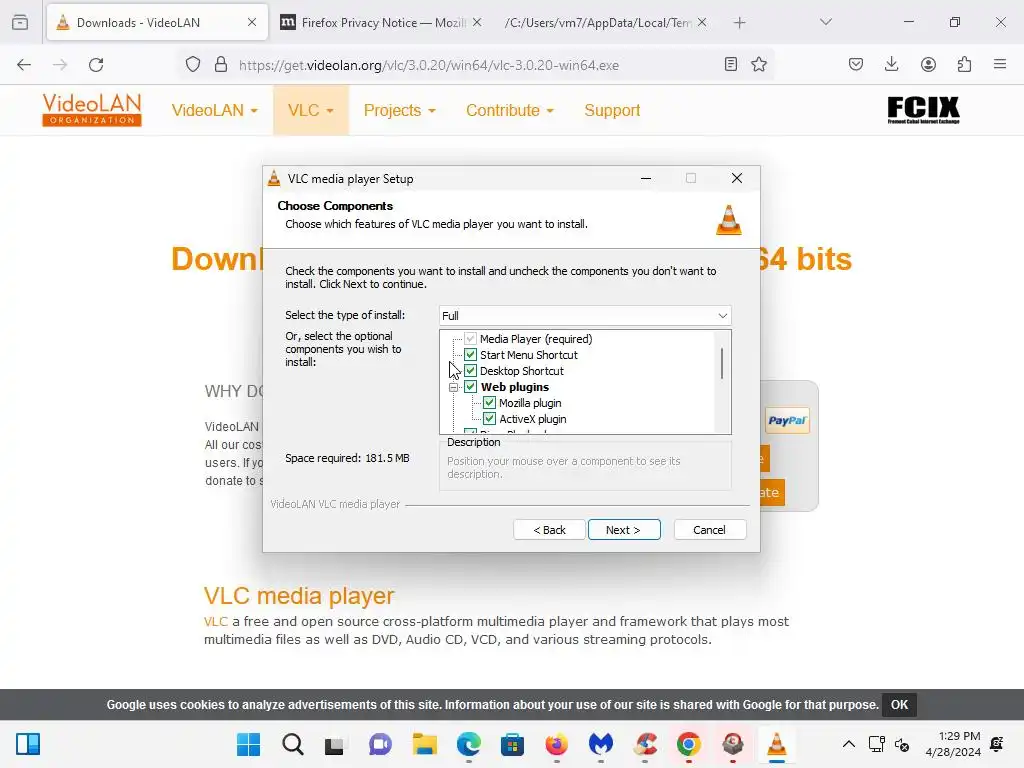Click the site padlock security icon

pos(221,65)
